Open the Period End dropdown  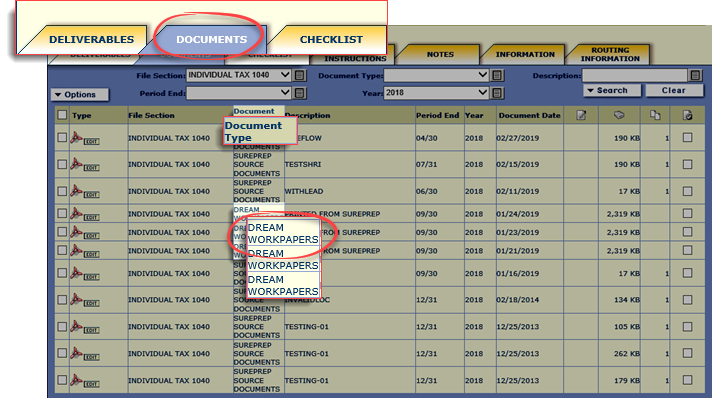[x=238, y=93]
